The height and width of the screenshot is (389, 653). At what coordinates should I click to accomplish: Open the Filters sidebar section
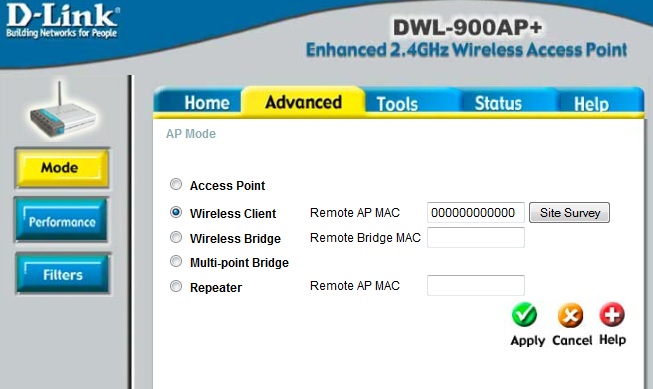(63, 274)
